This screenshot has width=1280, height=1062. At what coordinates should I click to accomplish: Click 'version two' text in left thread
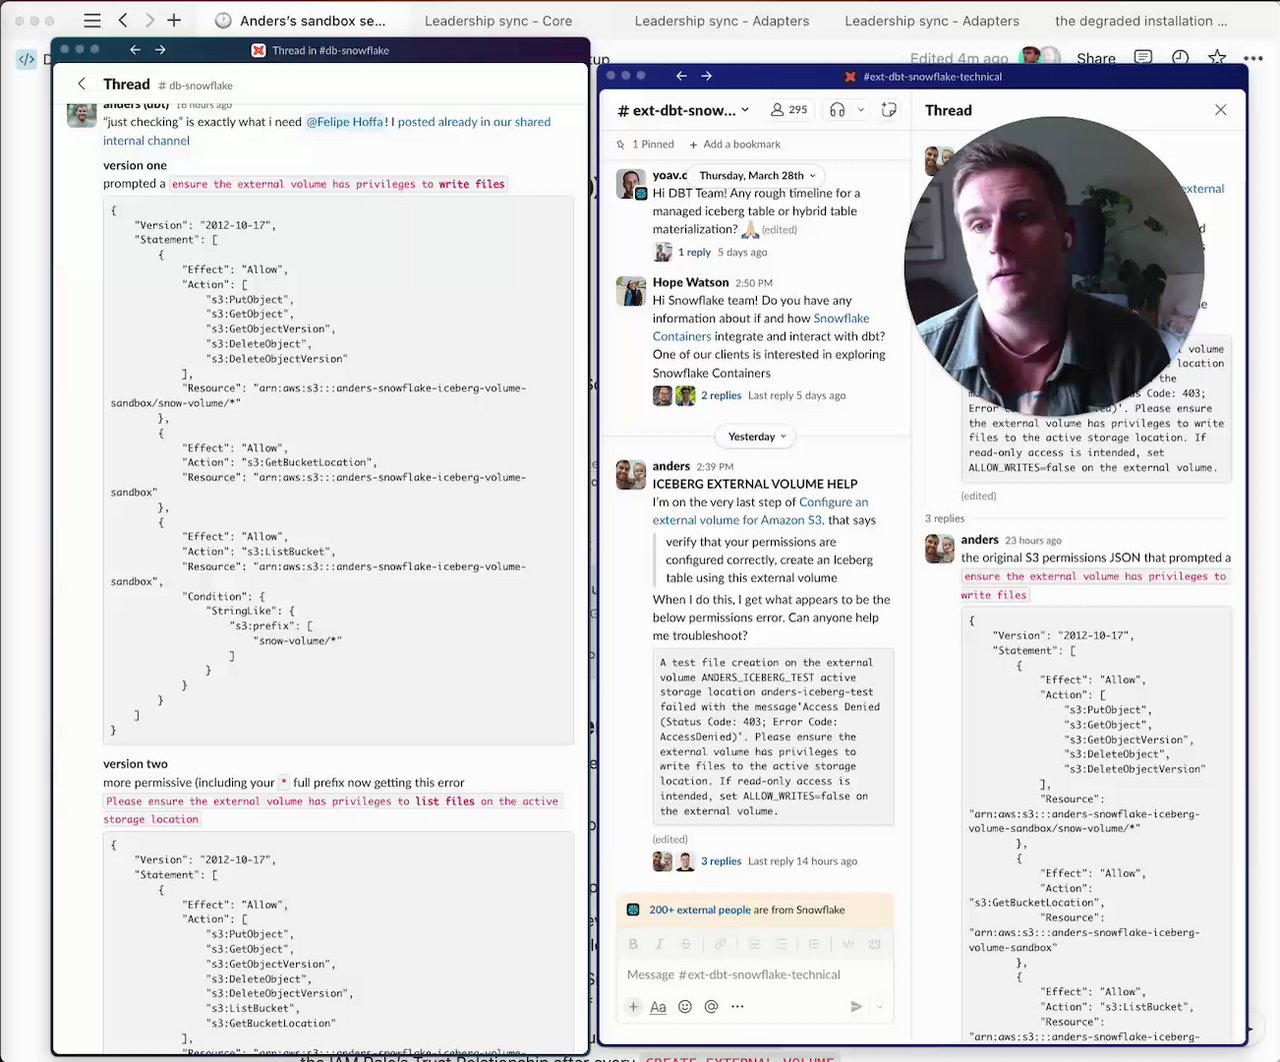tap(135, 764)
